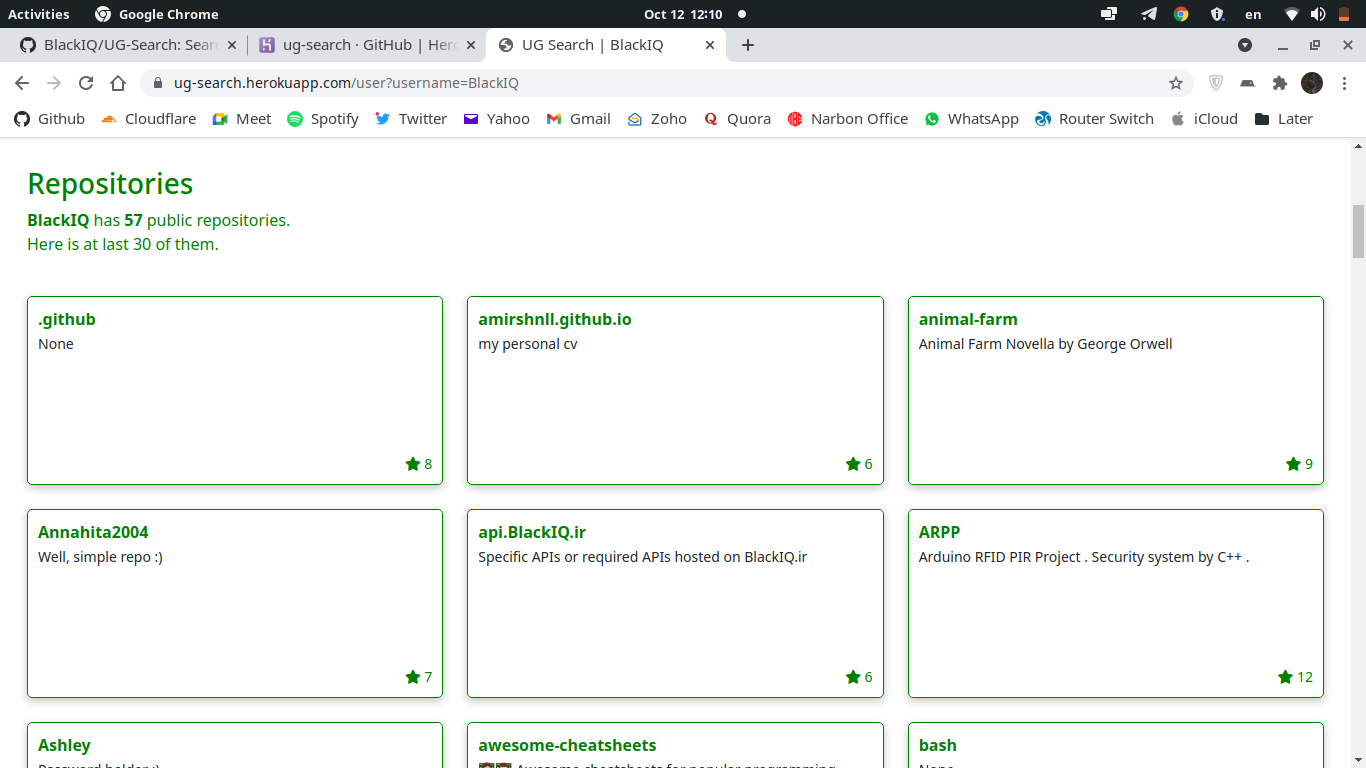This screenshot has height=768, width=1366.
Task: Click the star icon on amirshnll.github.io card
Action: [x=853, y=464]
